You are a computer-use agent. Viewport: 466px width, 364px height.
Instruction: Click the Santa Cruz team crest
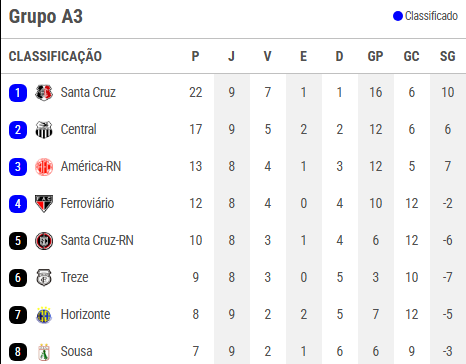[x=44, y=93]
